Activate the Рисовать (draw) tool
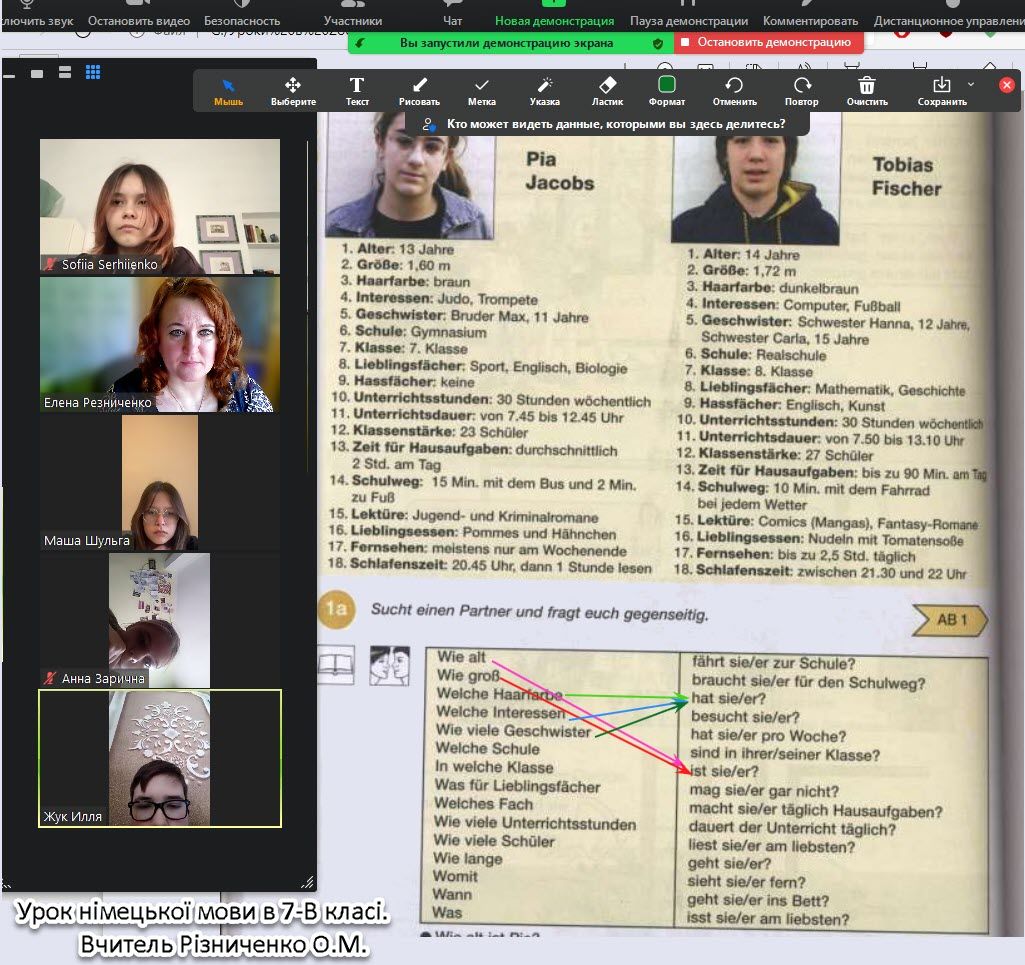1025x965 pixels. [x=419, y=91]
